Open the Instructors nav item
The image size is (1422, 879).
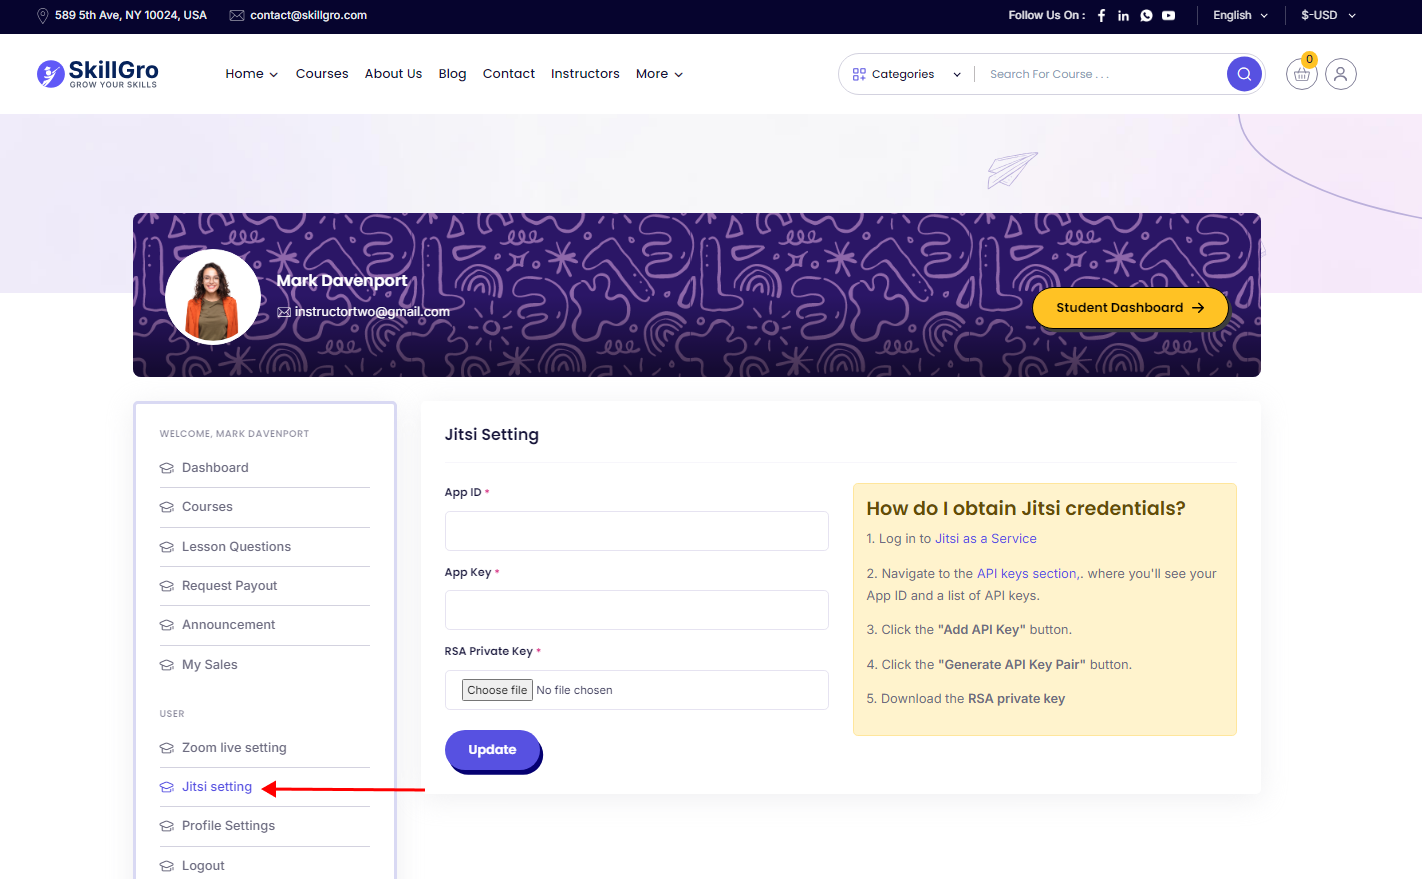tap(585, 74)
